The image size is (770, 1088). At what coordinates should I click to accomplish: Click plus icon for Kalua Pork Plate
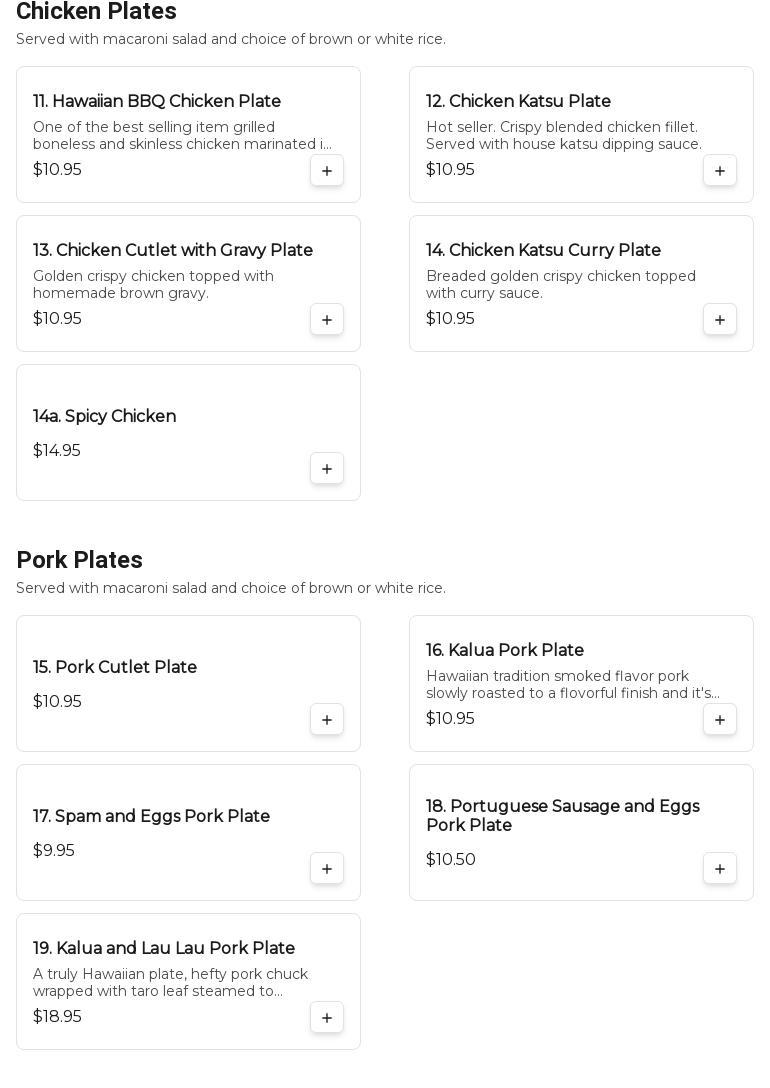[x=720, y=720]
